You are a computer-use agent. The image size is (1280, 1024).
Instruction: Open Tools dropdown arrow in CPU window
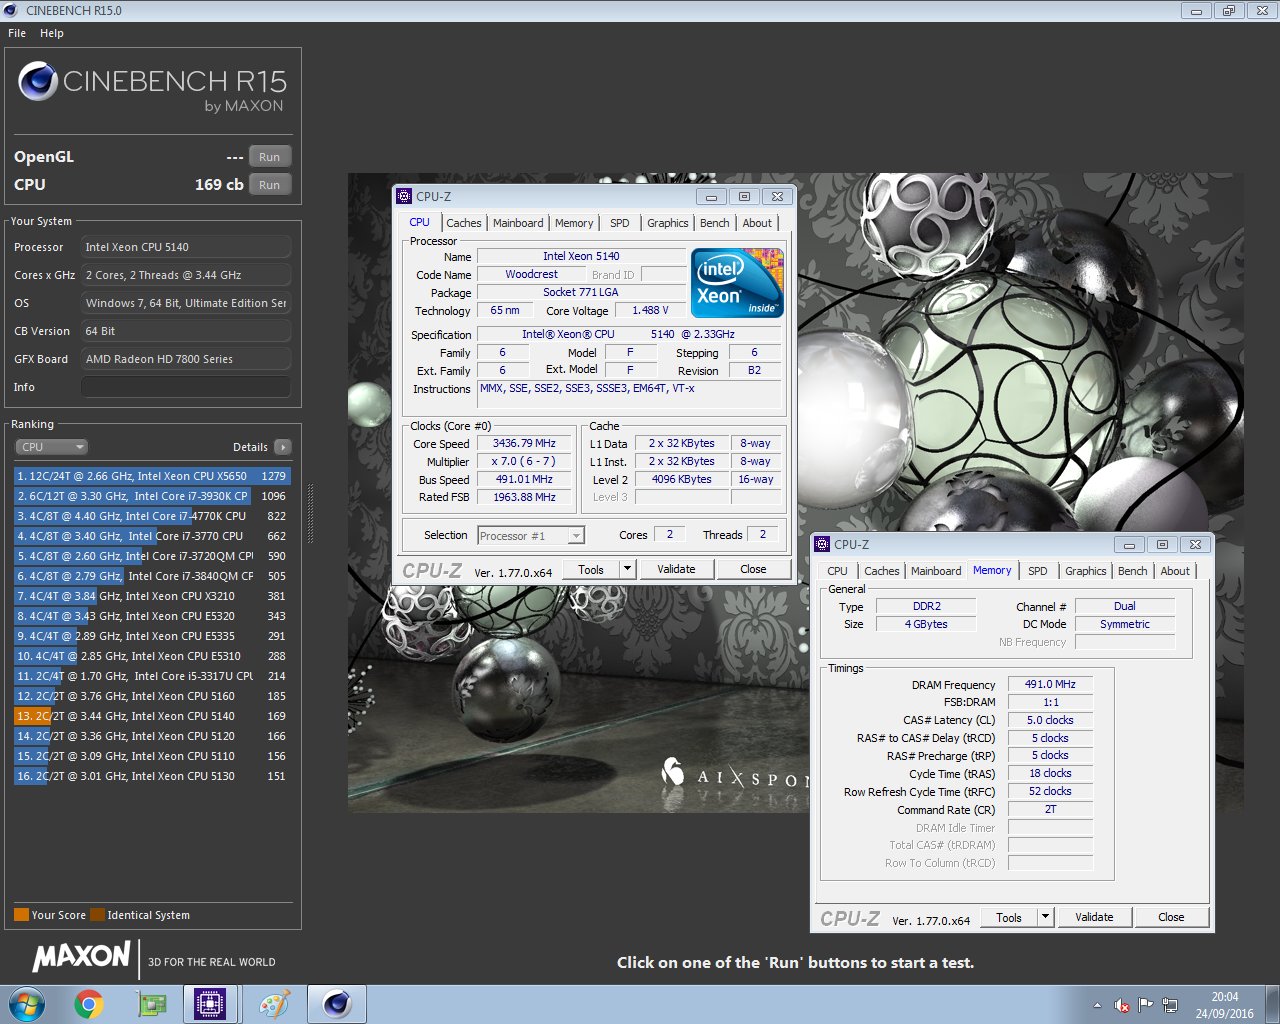point(627,569)
